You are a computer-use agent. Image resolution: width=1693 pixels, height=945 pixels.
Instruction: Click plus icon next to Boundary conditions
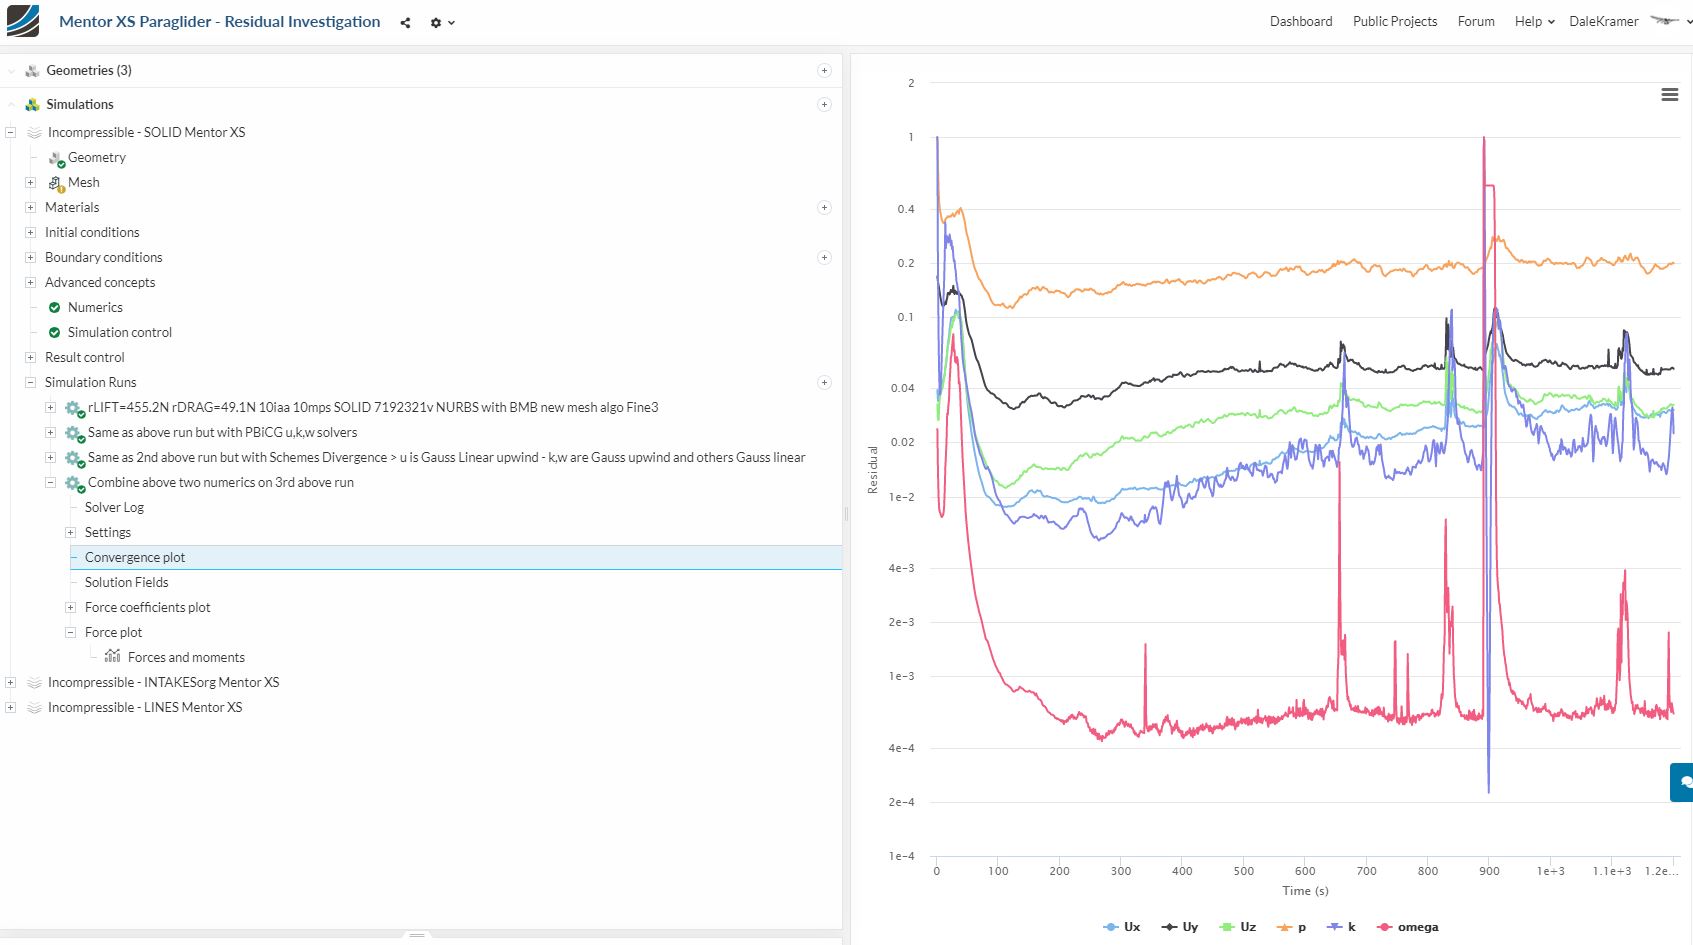click(824, 257)
